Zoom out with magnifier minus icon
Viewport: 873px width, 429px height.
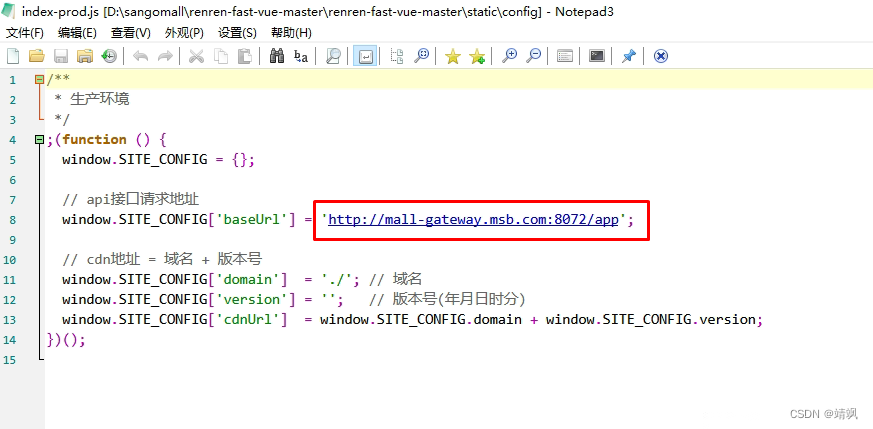click(533, 56)
